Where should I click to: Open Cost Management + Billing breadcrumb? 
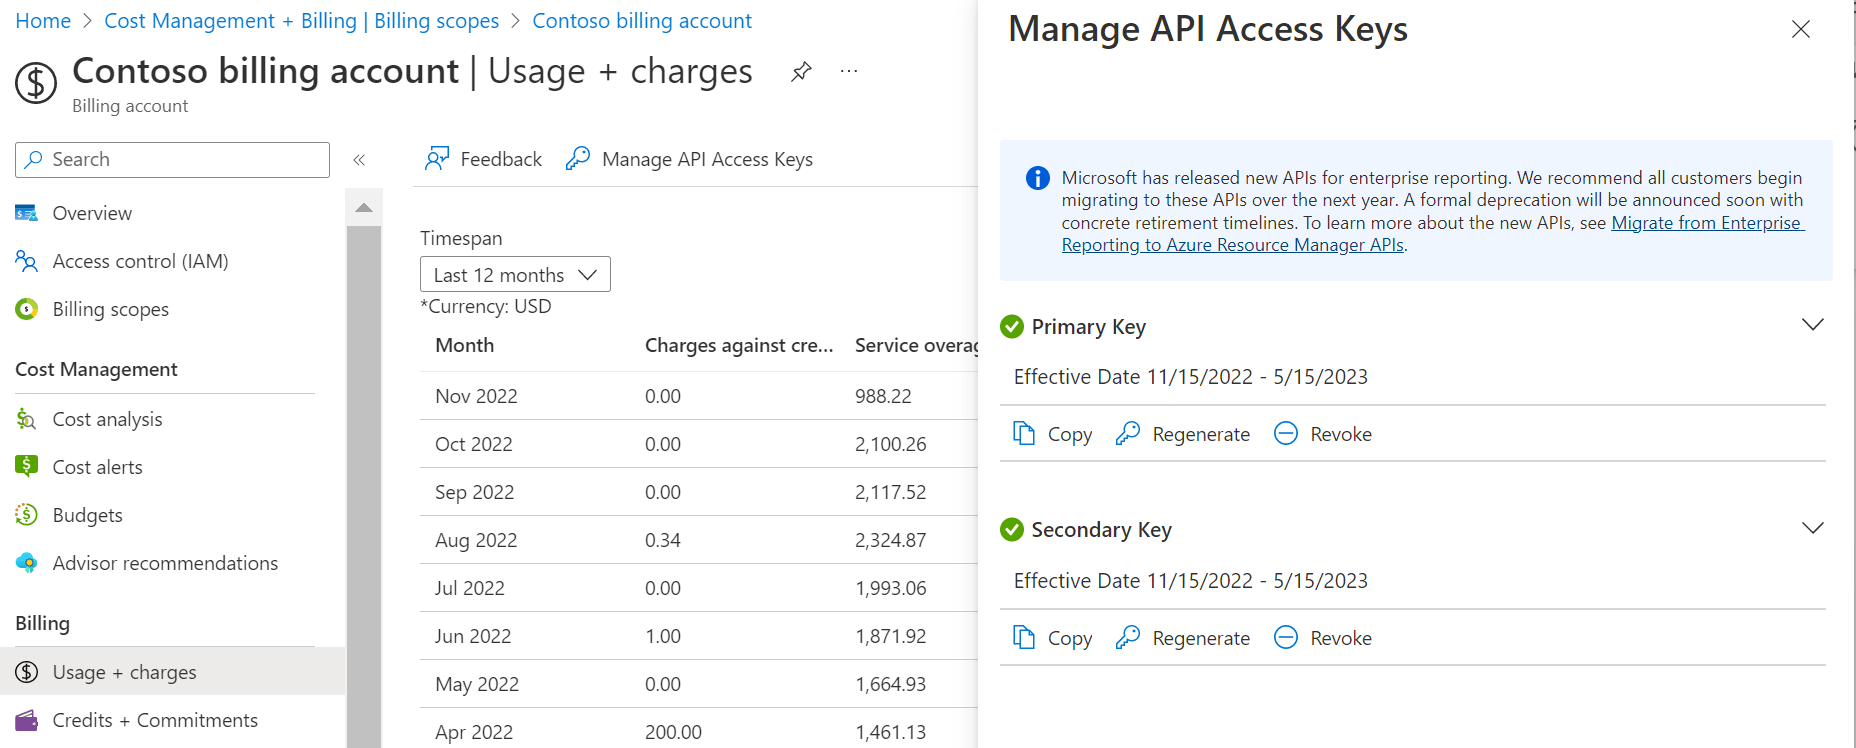tap(301, 21)
